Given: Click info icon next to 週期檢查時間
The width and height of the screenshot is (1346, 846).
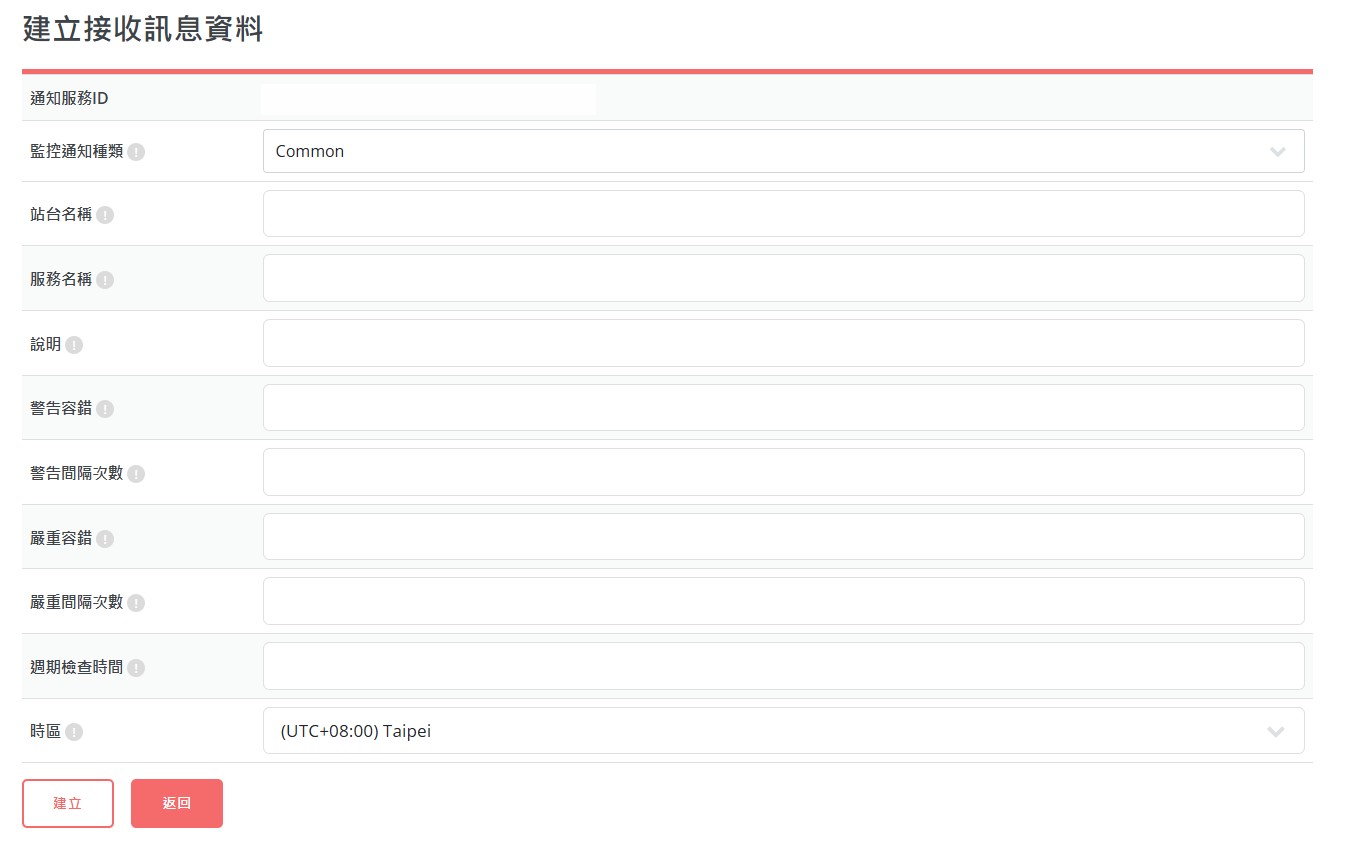Looking at the screenshot, I should (136, 668).
